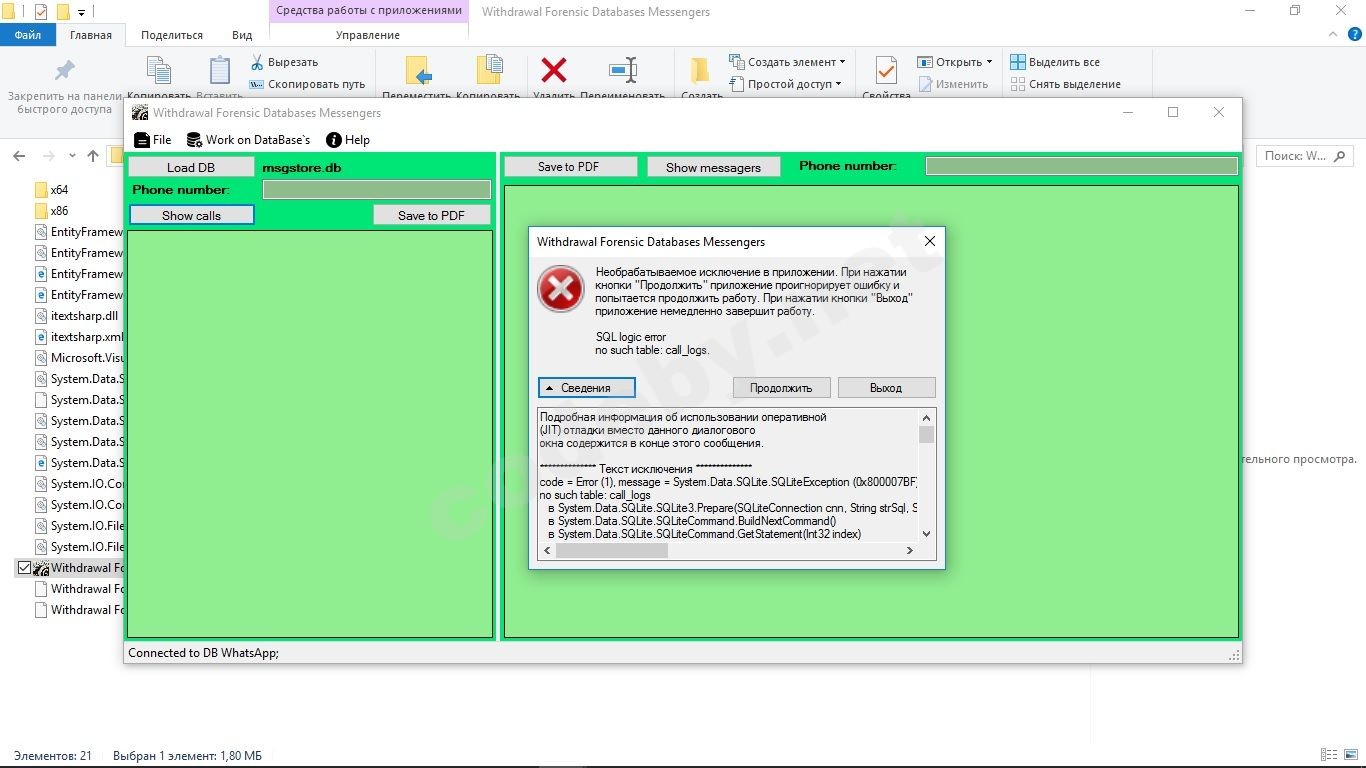This screenshot has height=768, width=1366.
Task: Click the Show messagers button
Action: click(713, 167)
